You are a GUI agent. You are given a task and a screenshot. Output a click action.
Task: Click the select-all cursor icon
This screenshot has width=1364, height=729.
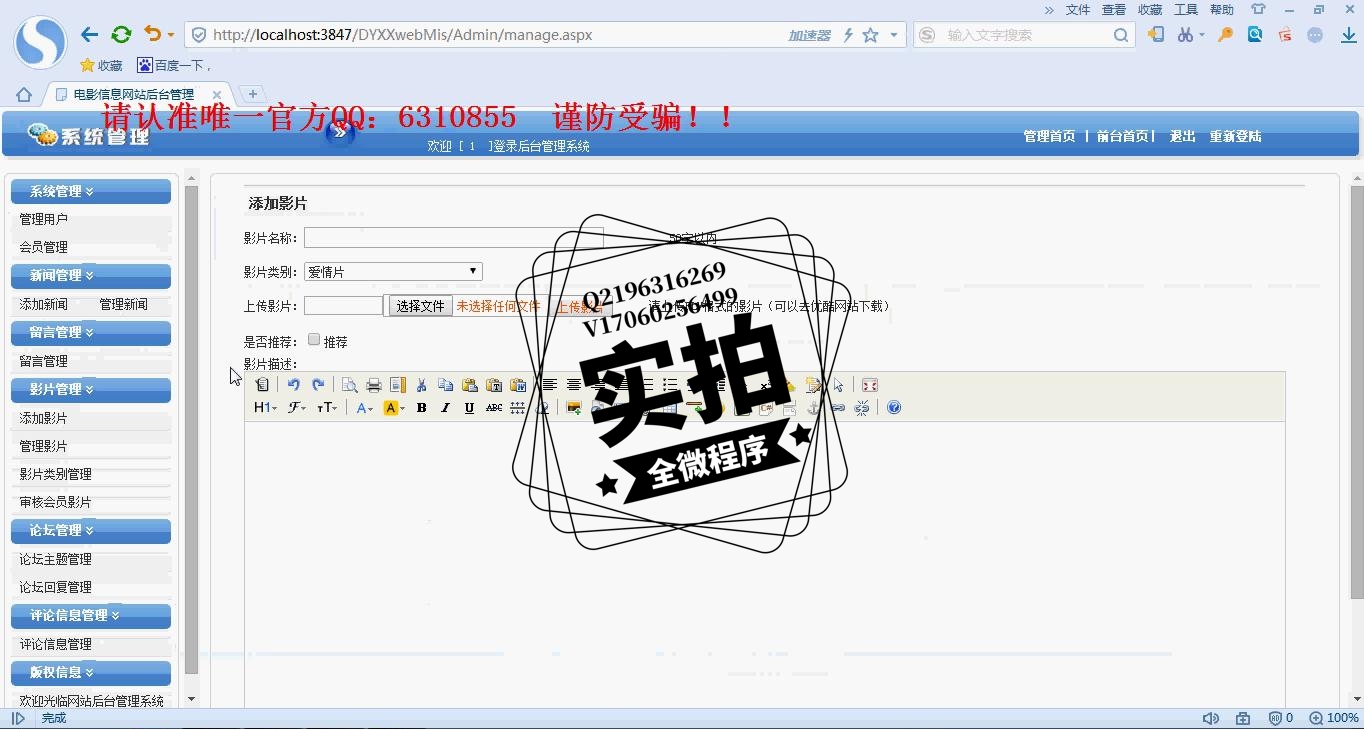[838, 385]
